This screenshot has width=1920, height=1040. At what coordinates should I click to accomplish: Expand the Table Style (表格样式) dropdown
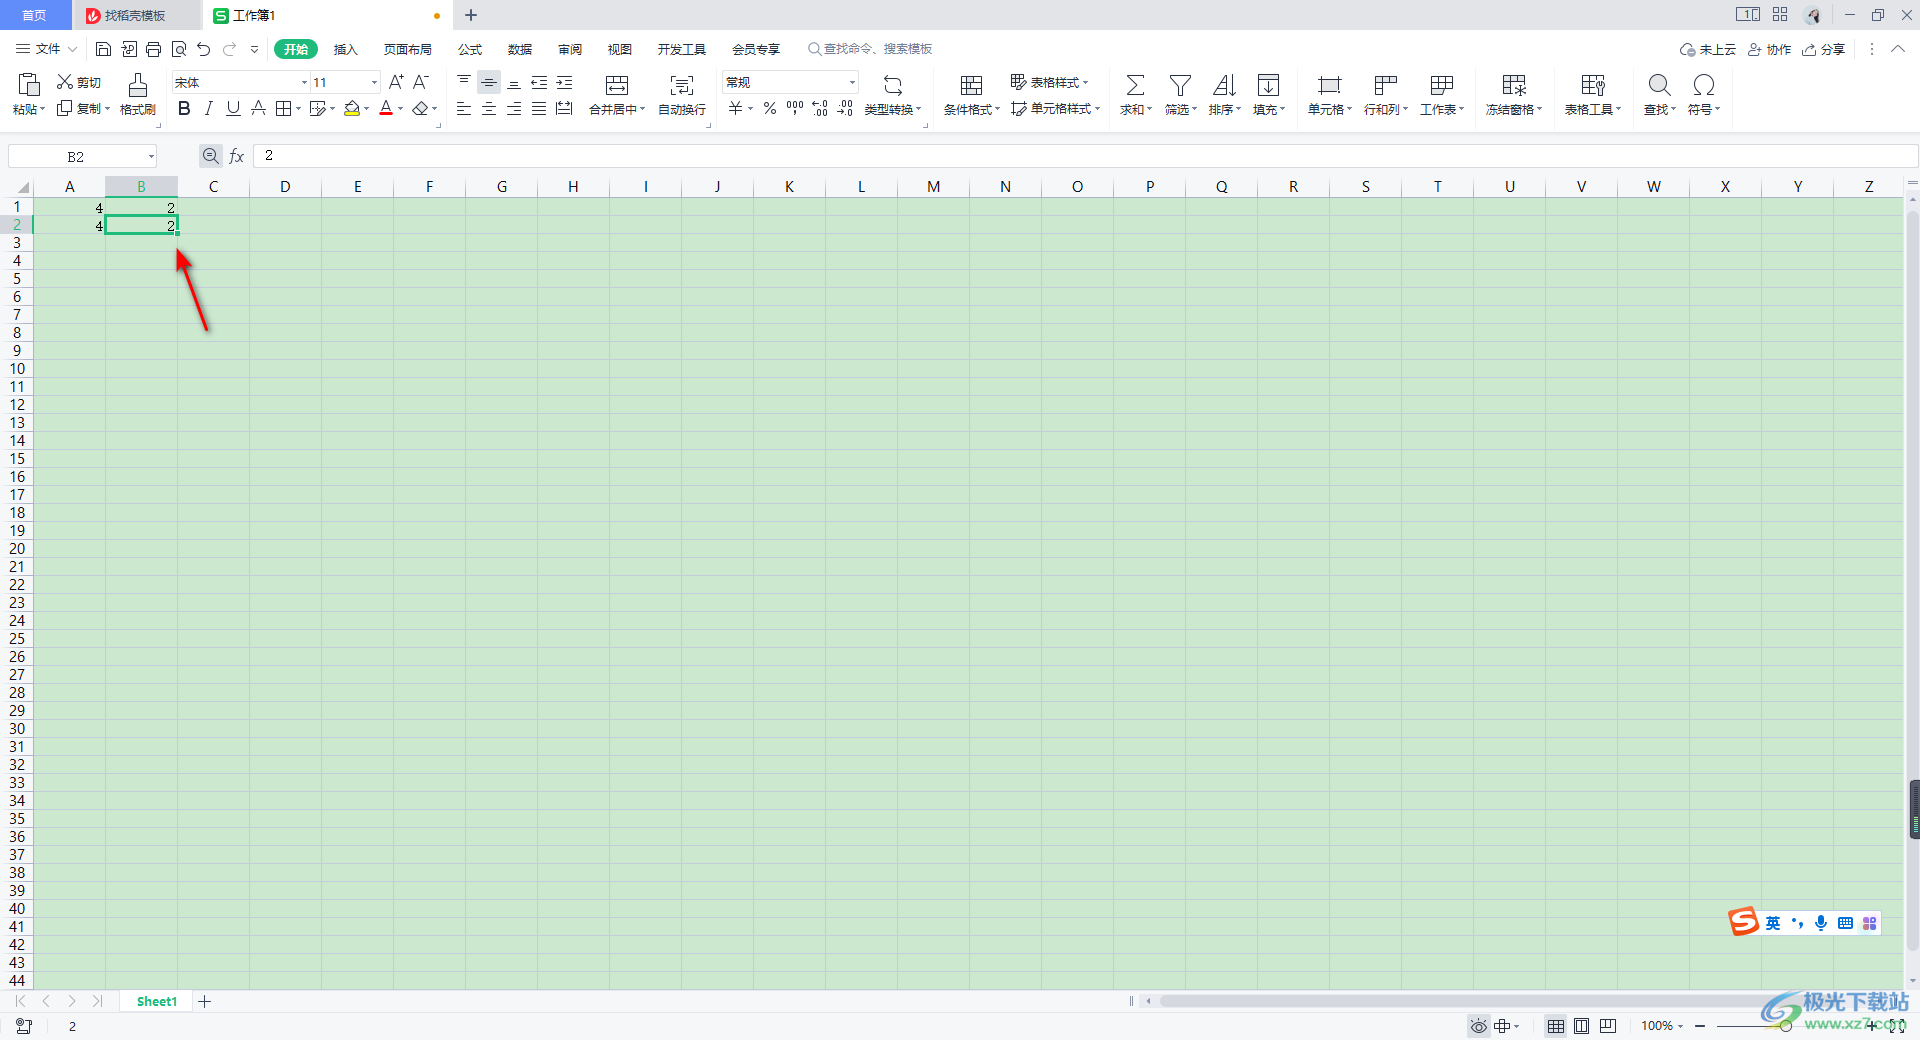[x=1085, y=83]
